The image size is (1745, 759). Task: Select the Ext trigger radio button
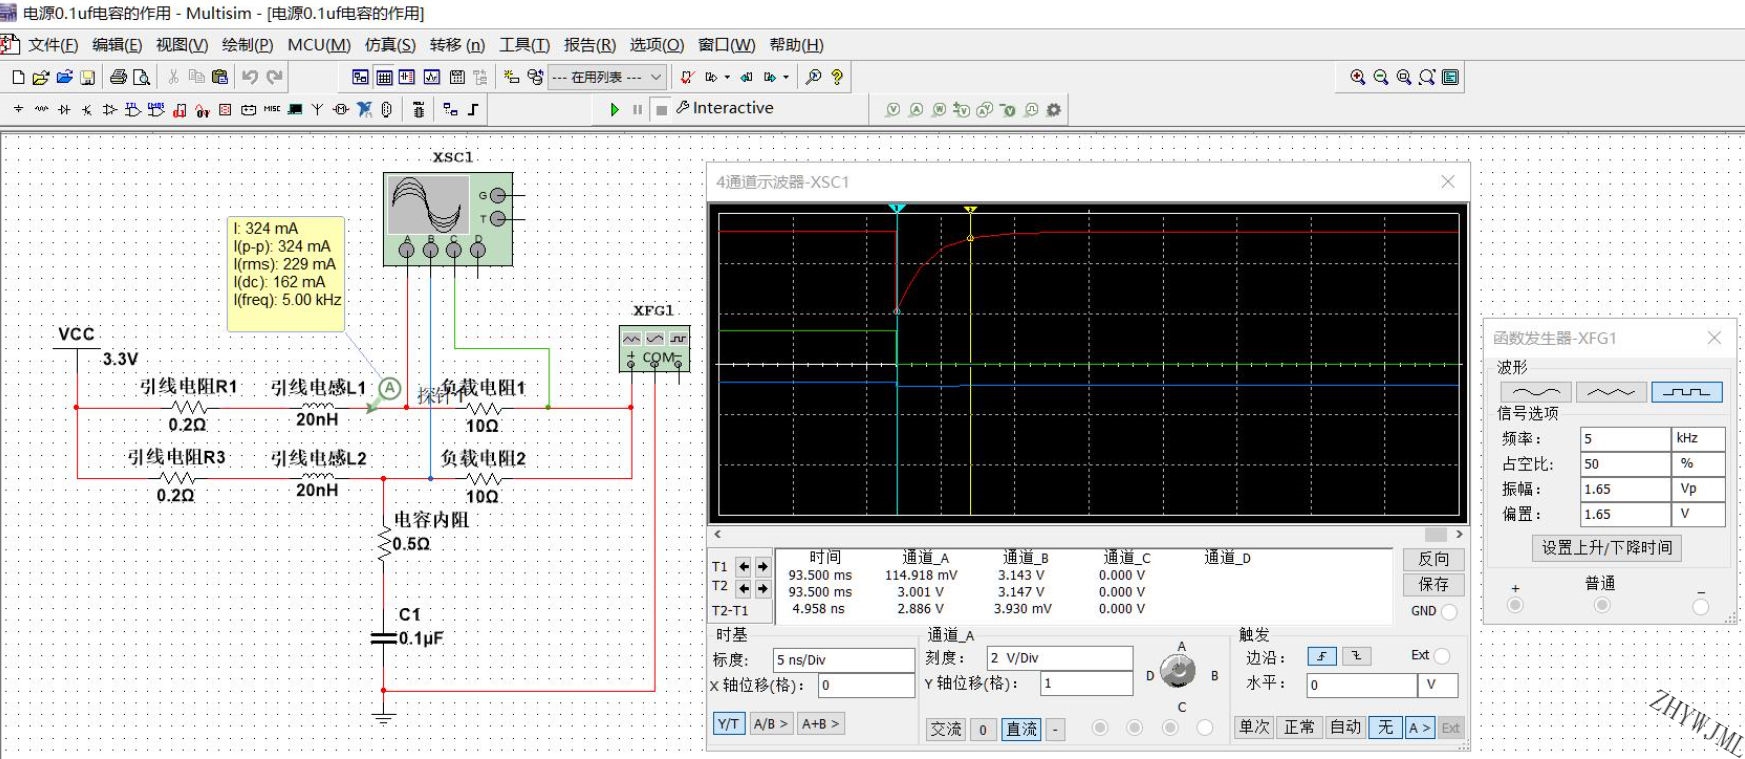click(1442, 656)
